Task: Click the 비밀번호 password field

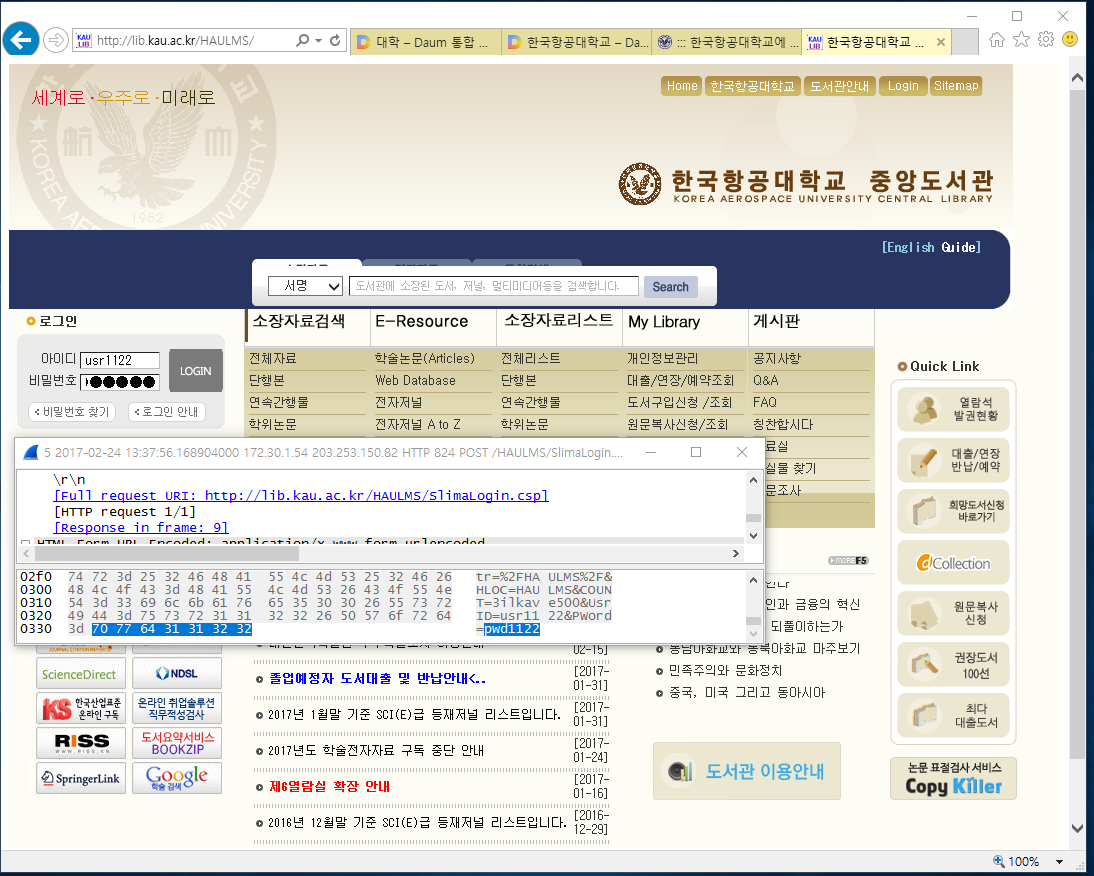Action: 120,382
